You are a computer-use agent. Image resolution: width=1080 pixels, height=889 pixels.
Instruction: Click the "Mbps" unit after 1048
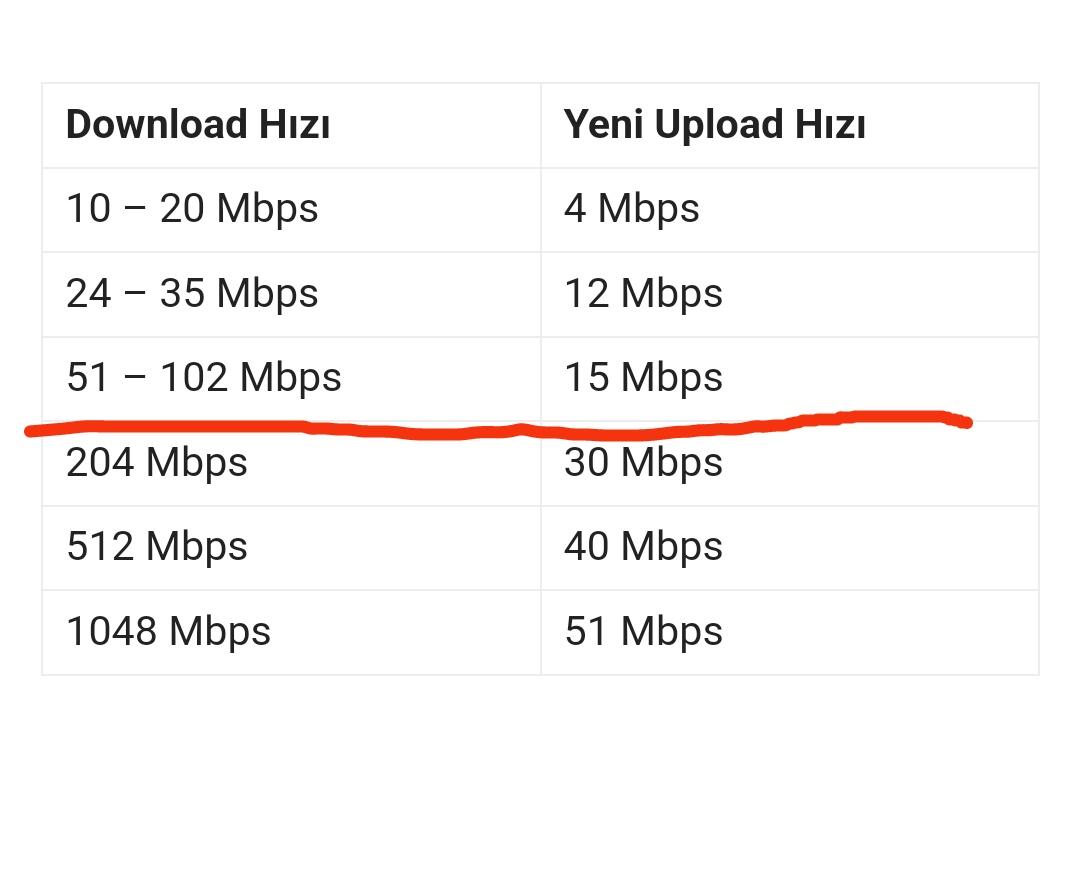pyautogui.click(x=220, y=632)
